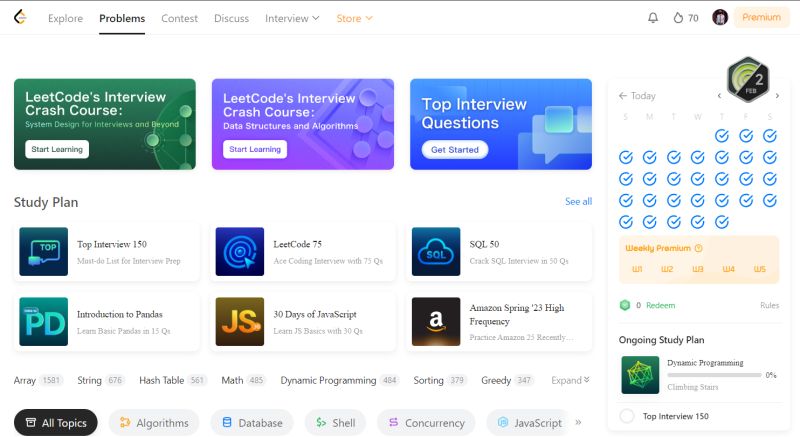
Task: Open LeetCode 75 target icon
Action: [x=240, y=251]
